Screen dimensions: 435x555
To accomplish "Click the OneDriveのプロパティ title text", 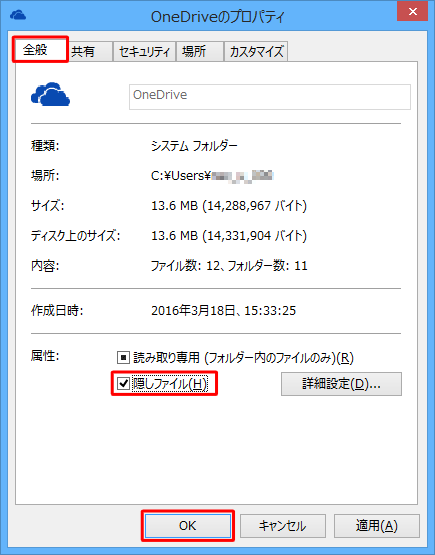I will 217,17.
